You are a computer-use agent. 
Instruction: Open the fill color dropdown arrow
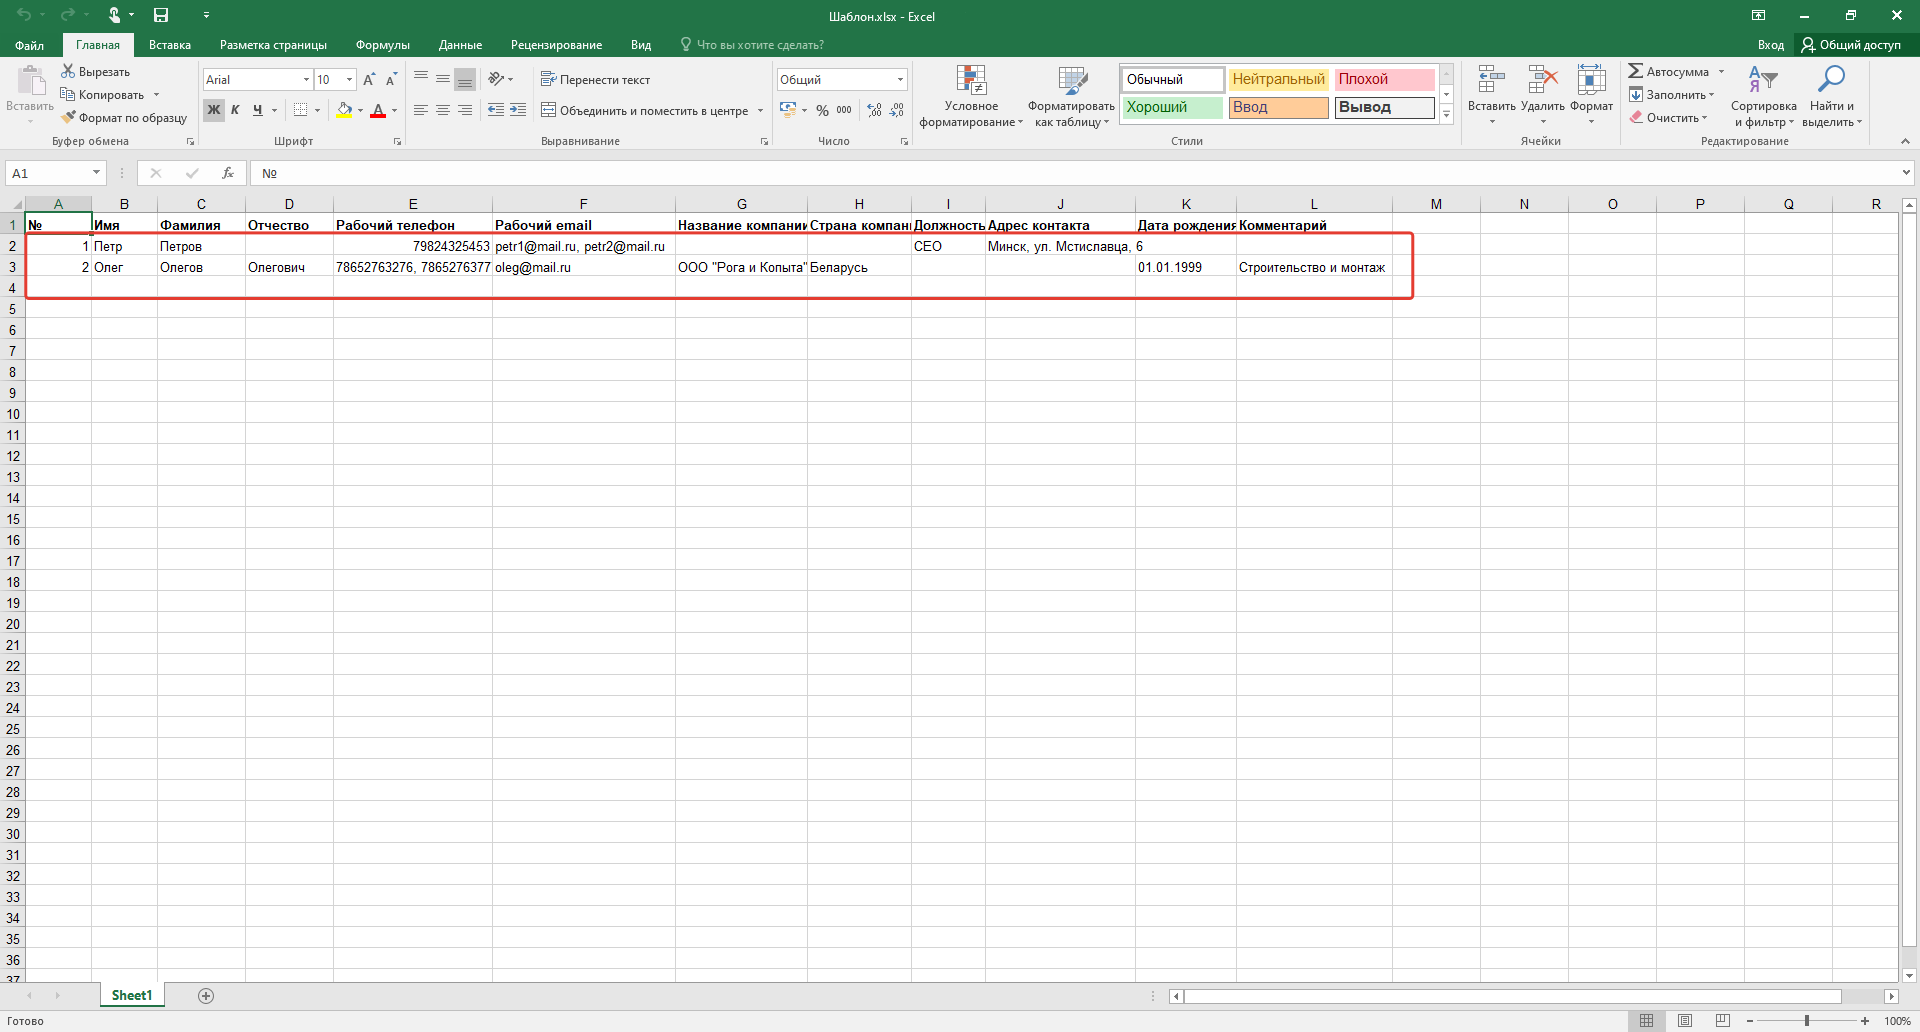pos(360,110)
